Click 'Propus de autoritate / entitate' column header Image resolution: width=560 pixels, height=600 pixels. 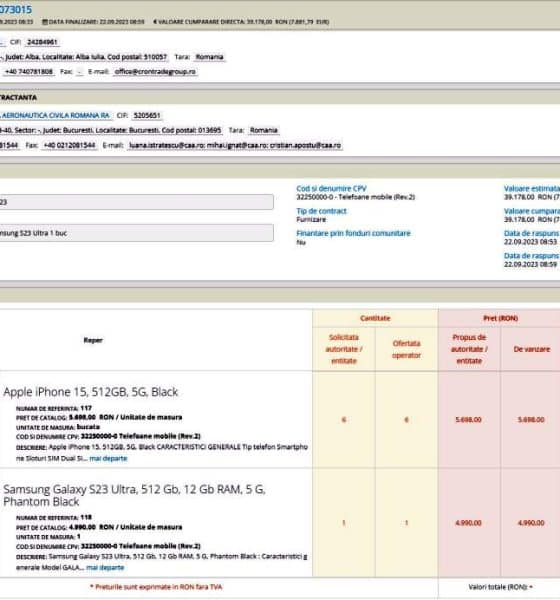coord(469,349)
